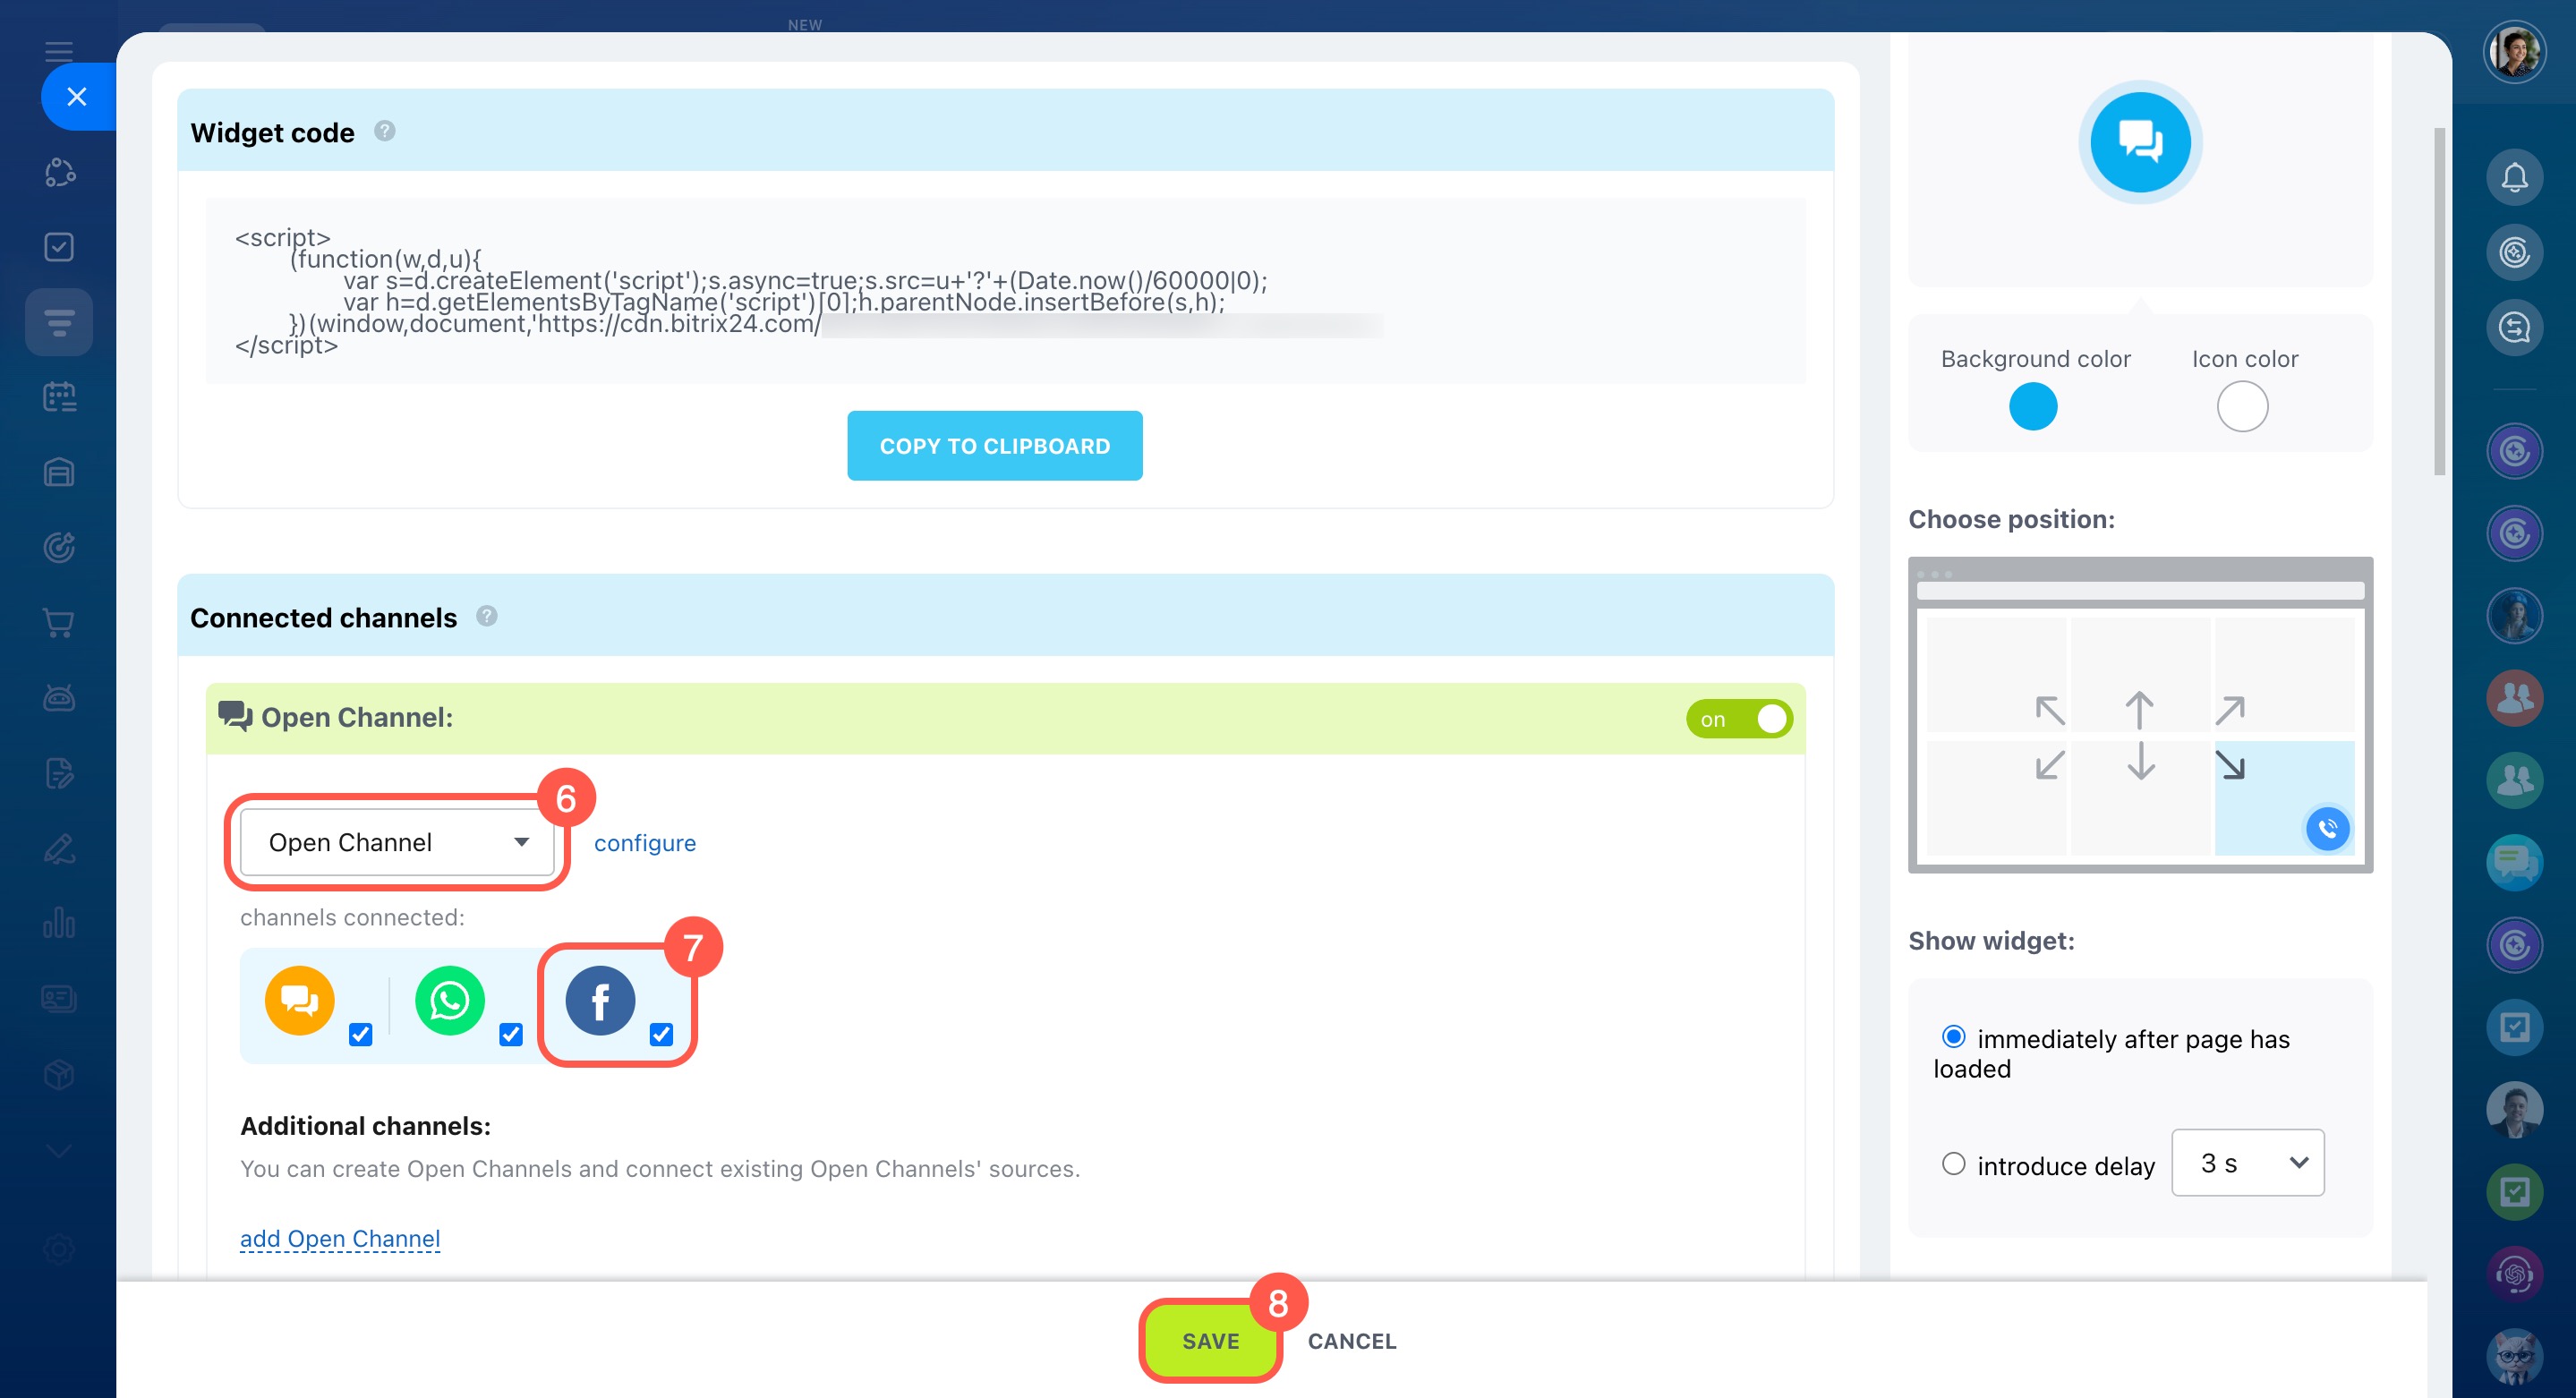This screenshot has height=1398, width=2576.
Task: Select the introduce delay radio option
Action: 1953,1164
